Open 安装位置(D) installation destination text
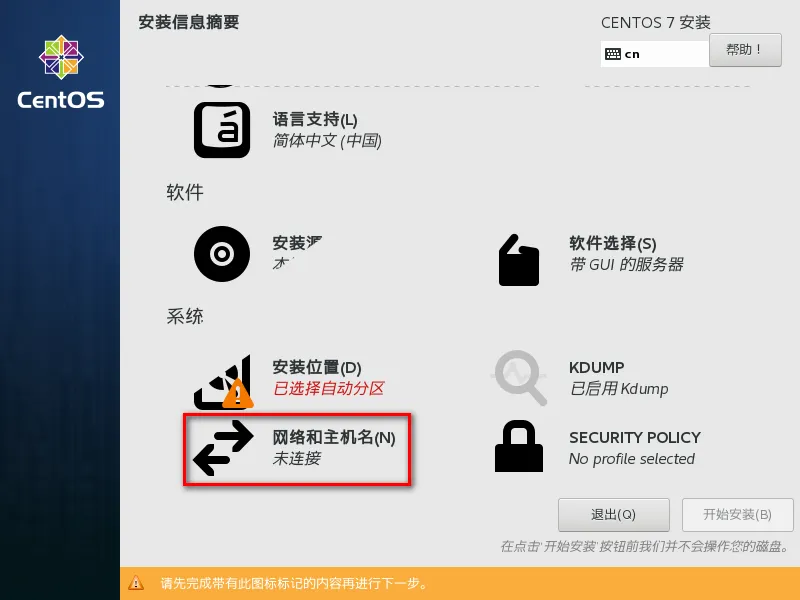Image resolution: width=800 pixels, height=600 pixels. point(317,367)
